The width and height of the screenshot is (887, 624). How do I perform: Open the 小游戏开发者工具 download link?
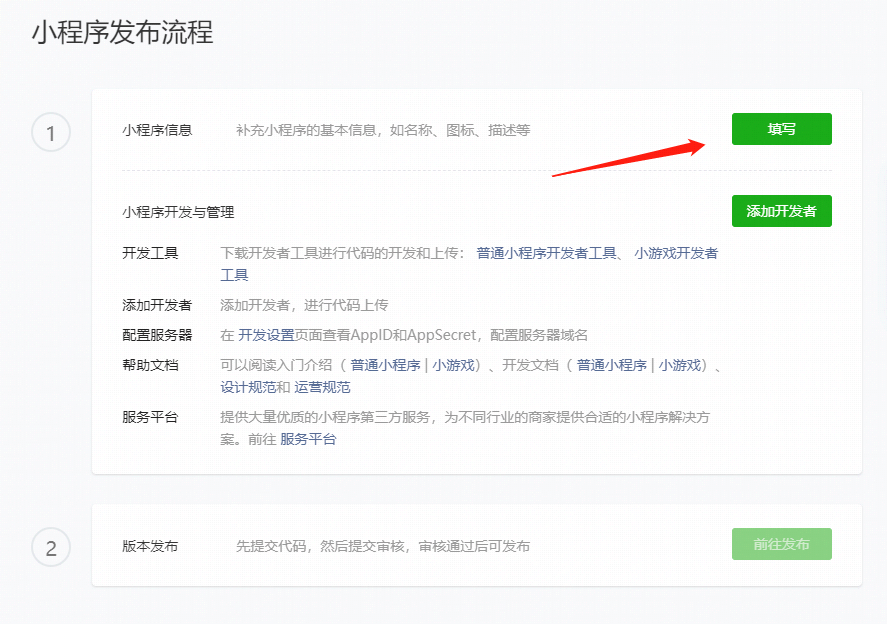675,253
